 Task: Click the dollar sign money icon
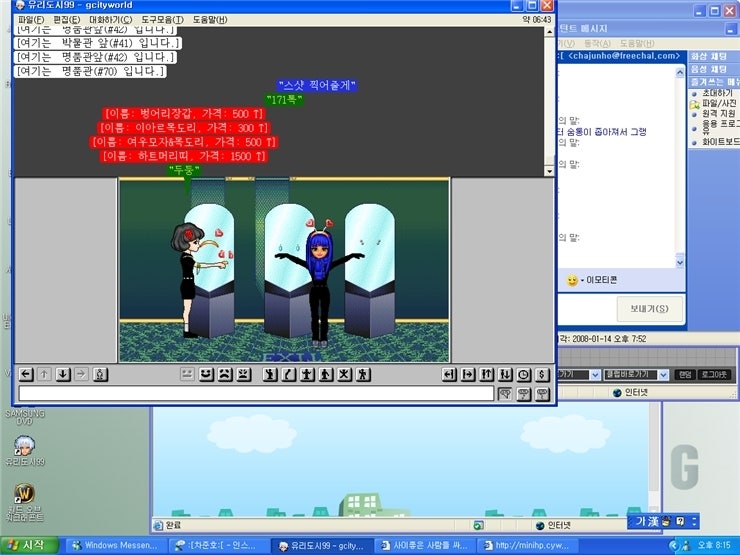tap(541, 374)
